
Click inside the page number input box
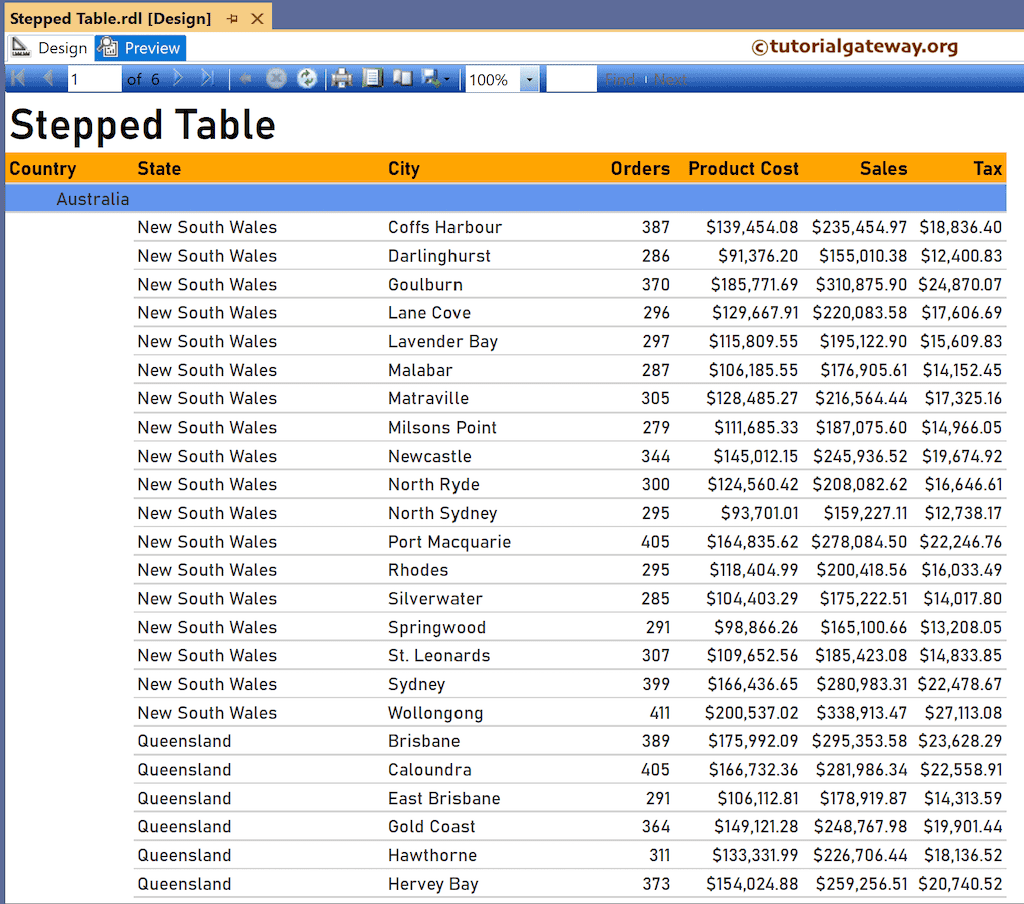[x=93, y=78]
